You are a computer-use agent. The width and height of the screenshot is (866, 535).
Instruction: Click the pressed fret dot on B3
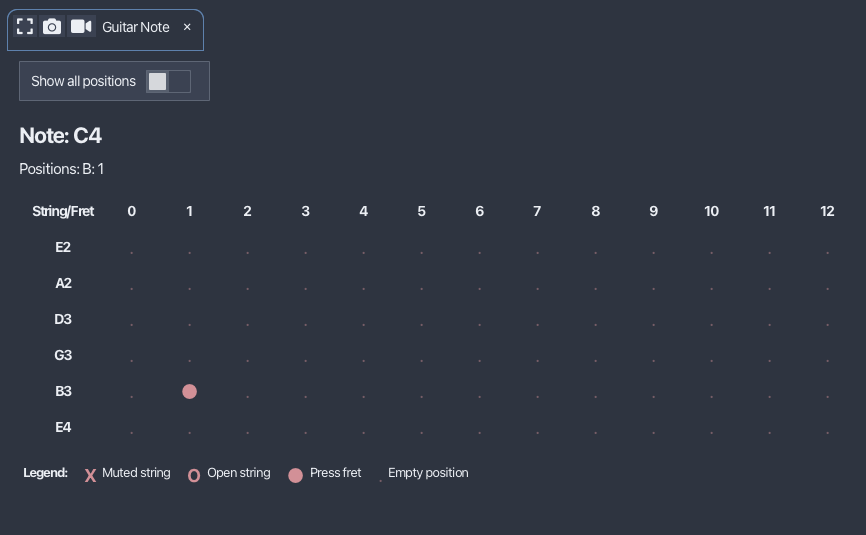pos(189,391)
